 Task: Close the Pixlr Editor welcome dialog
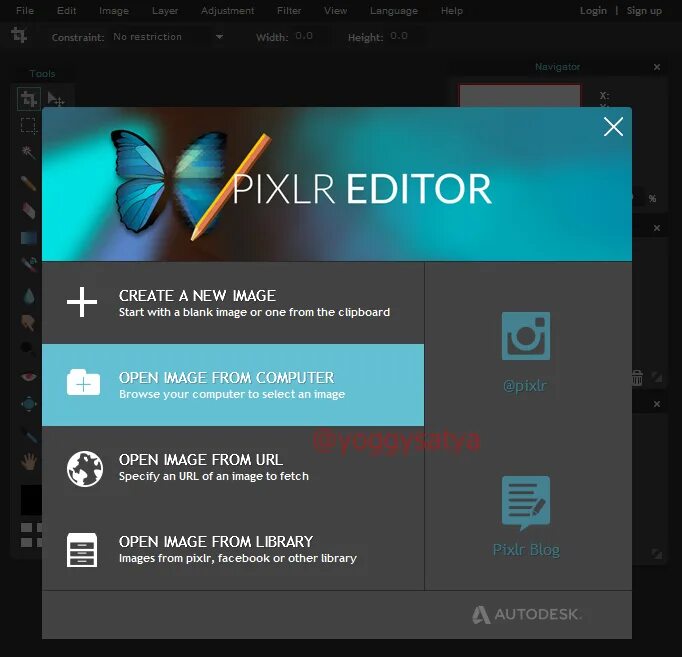[x=613, y=127]
